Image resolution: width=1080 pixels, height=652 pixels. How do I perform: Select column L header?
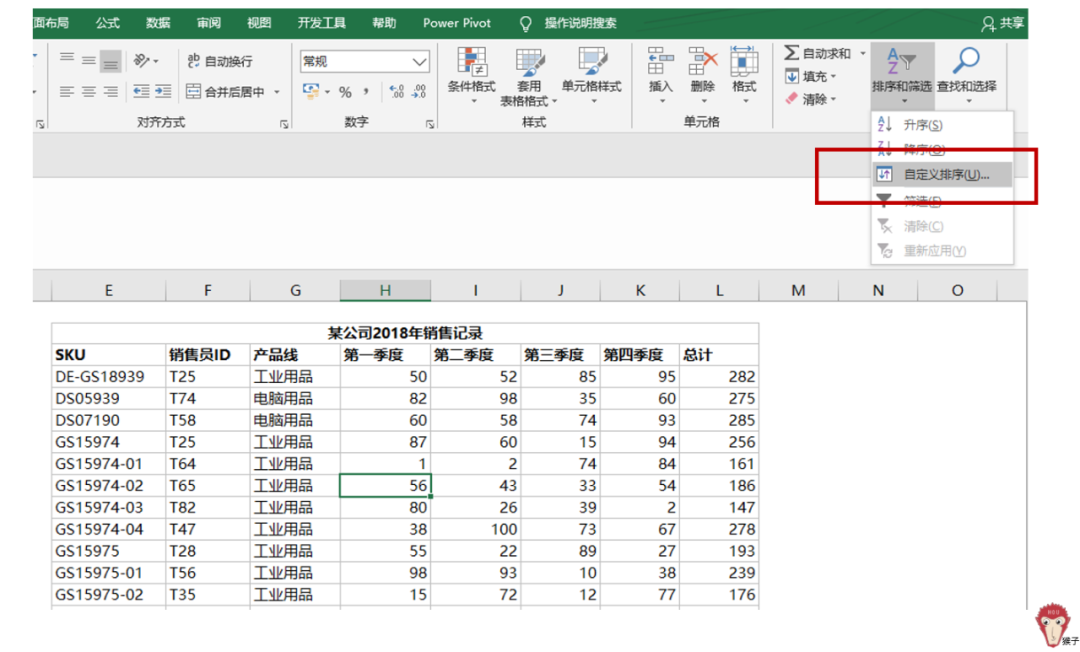pos(719,291)
